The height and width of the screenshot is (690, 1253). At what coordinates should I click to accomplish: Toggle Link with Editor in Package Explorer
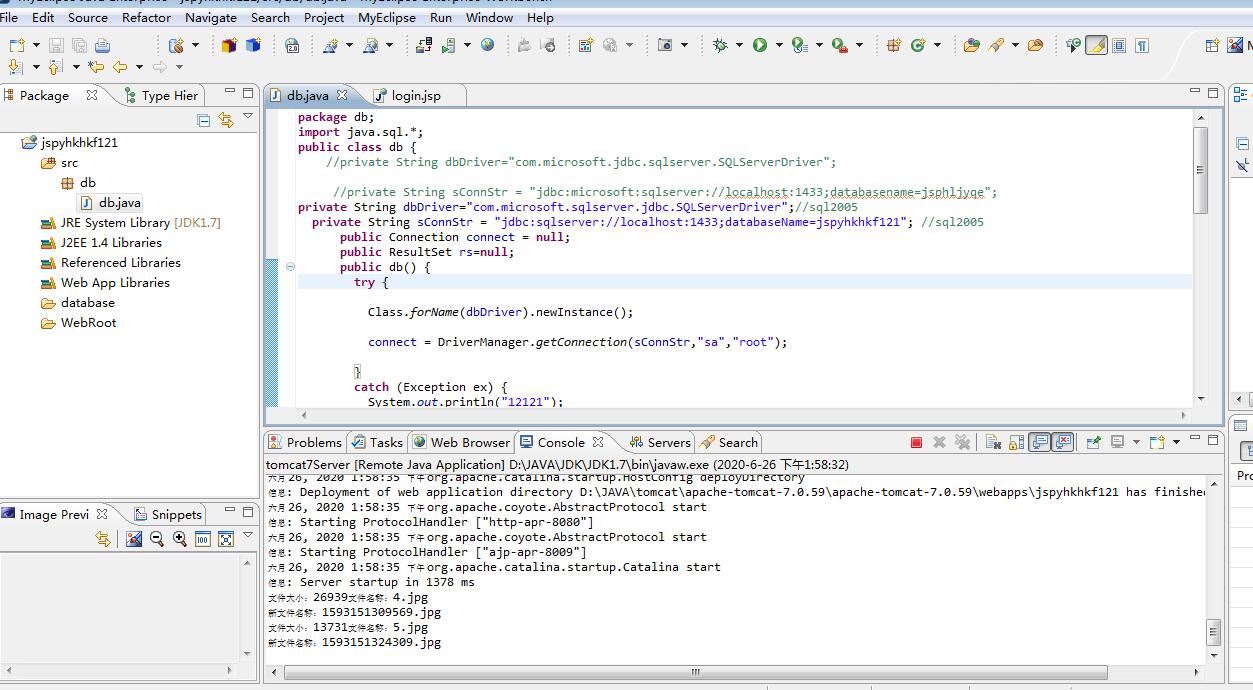[226, 120]
